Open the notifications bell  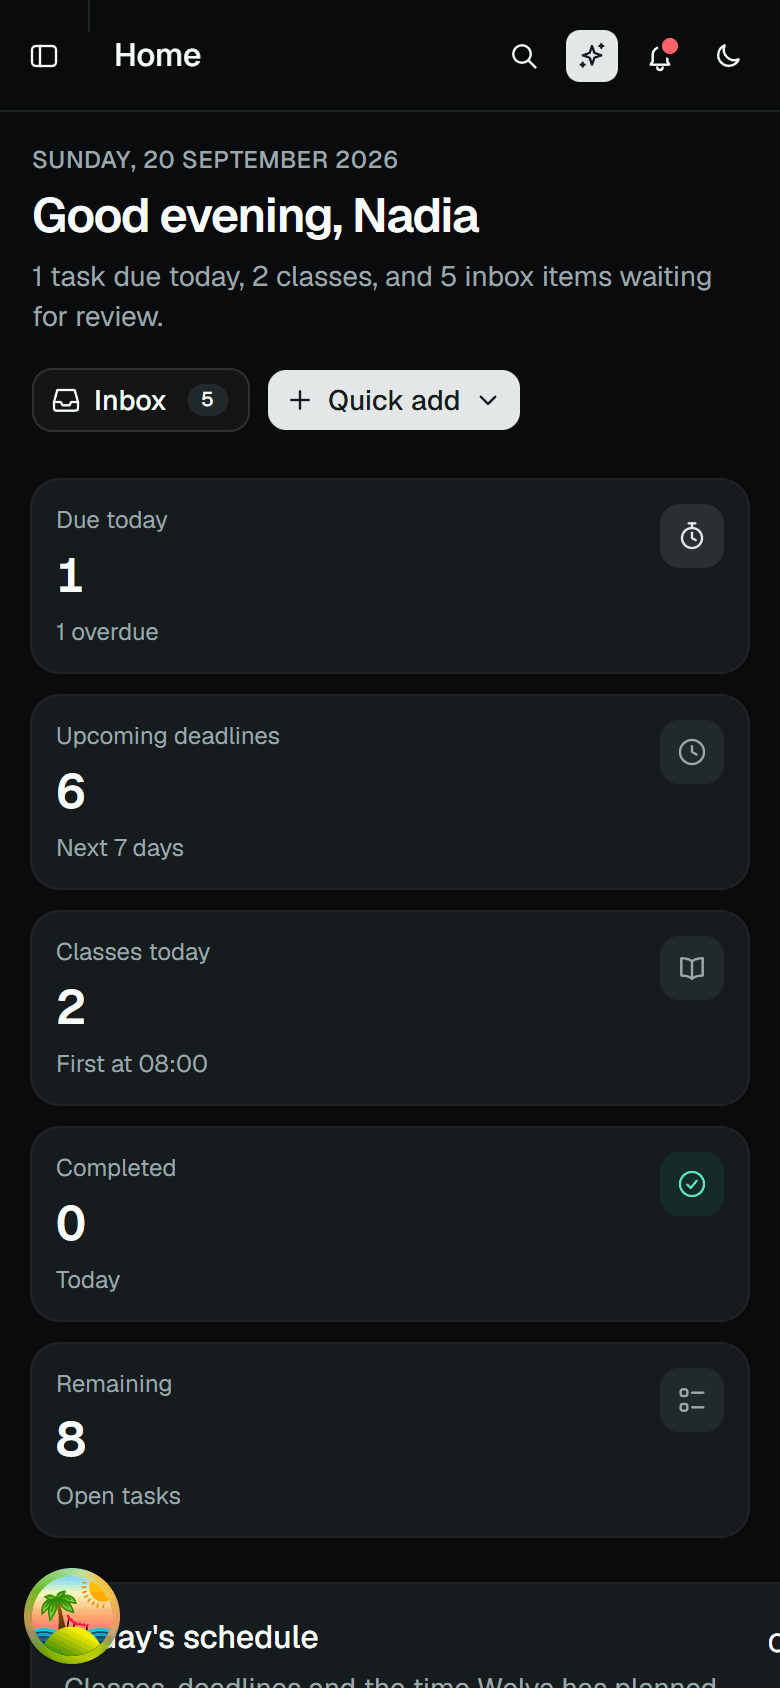(x=660, y=56)
